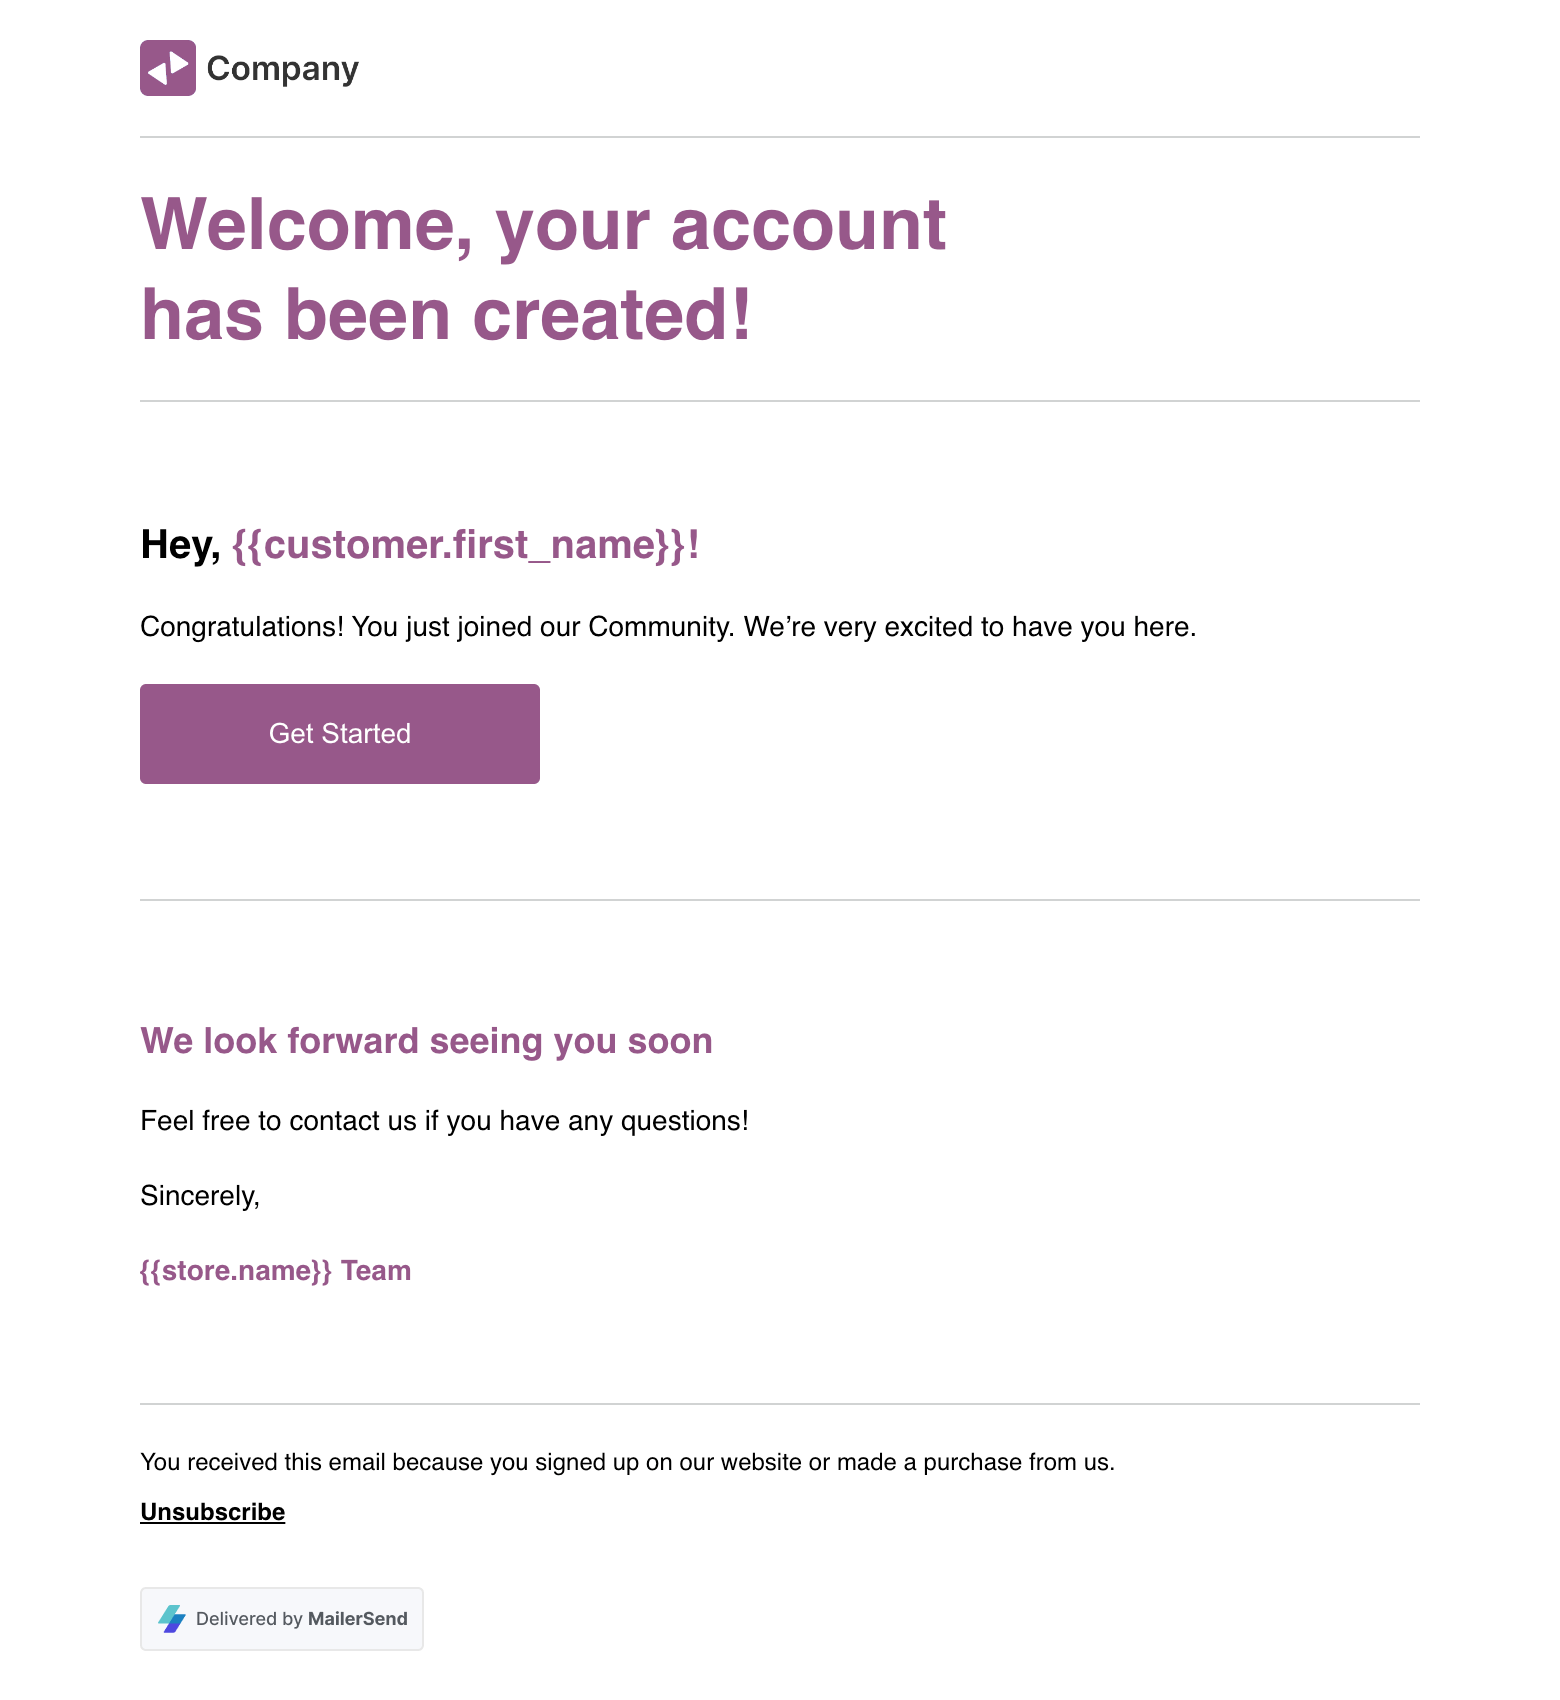Screen dimensions: 1560x1700
Task: Open the Unsubscribe link
Action: click(x=212, y=1512)
